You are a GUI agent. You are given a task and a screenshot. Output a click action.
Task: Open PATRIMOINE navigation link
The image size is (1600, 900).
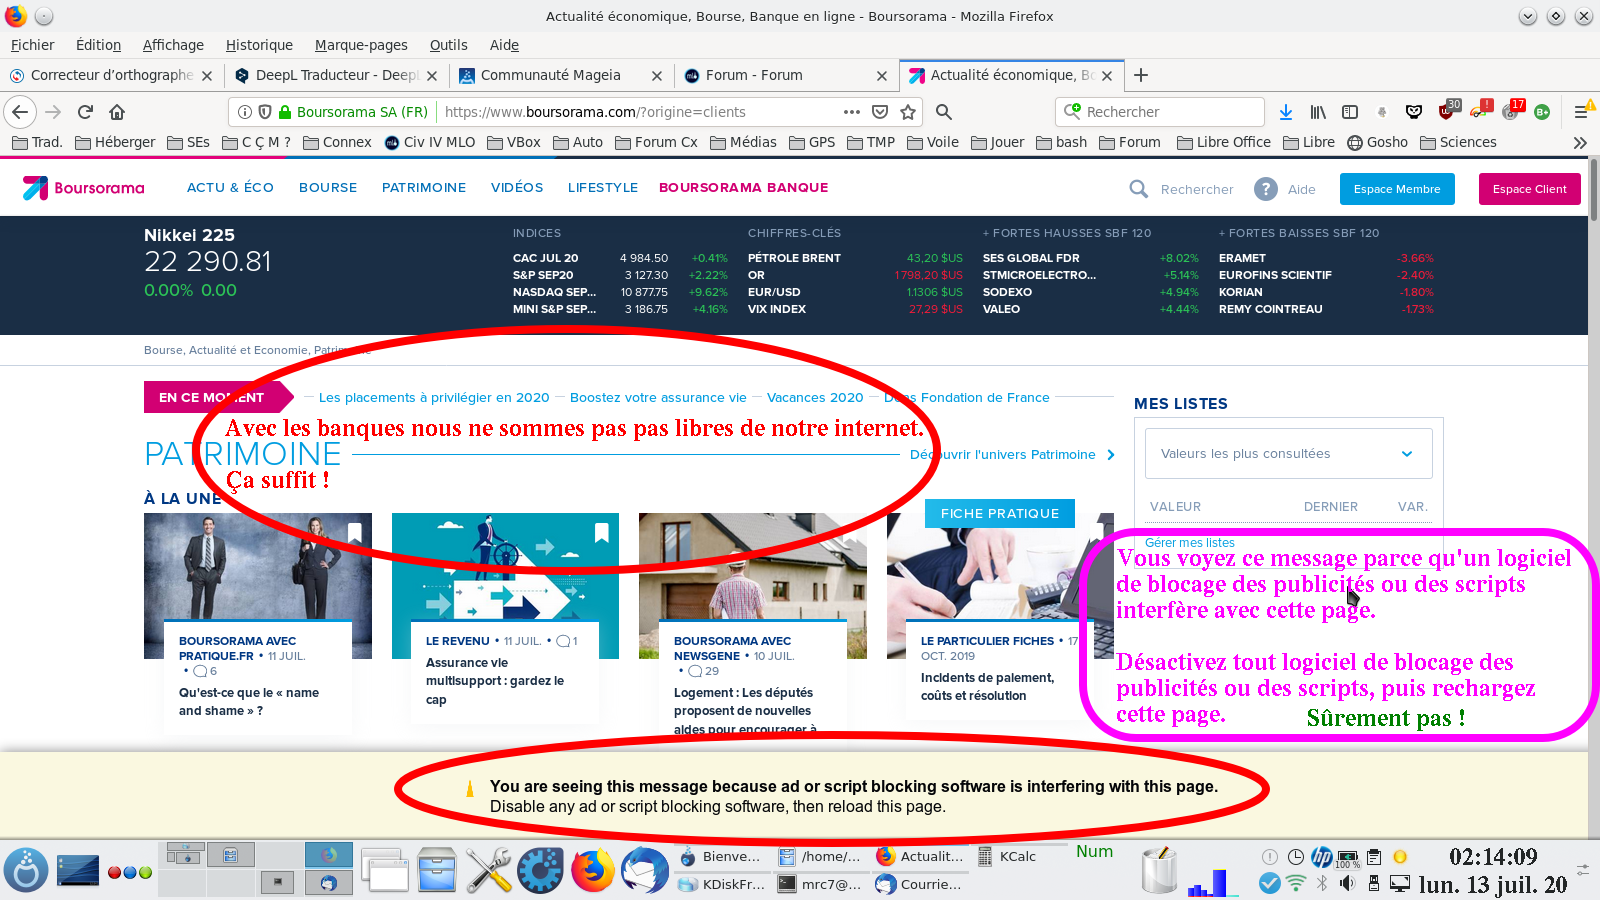click(424, 187)
